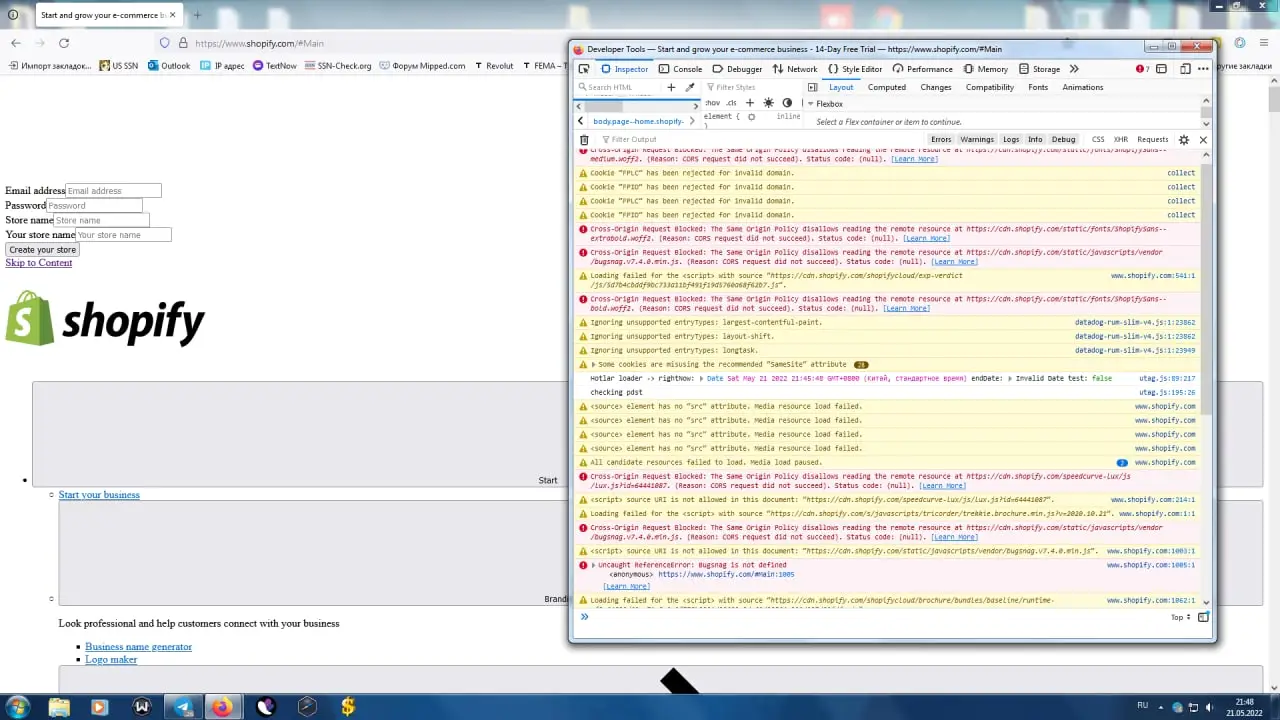Pick the eyedropper tool in Inspector
The image size is (1280, 720).
tap(689, 87)
